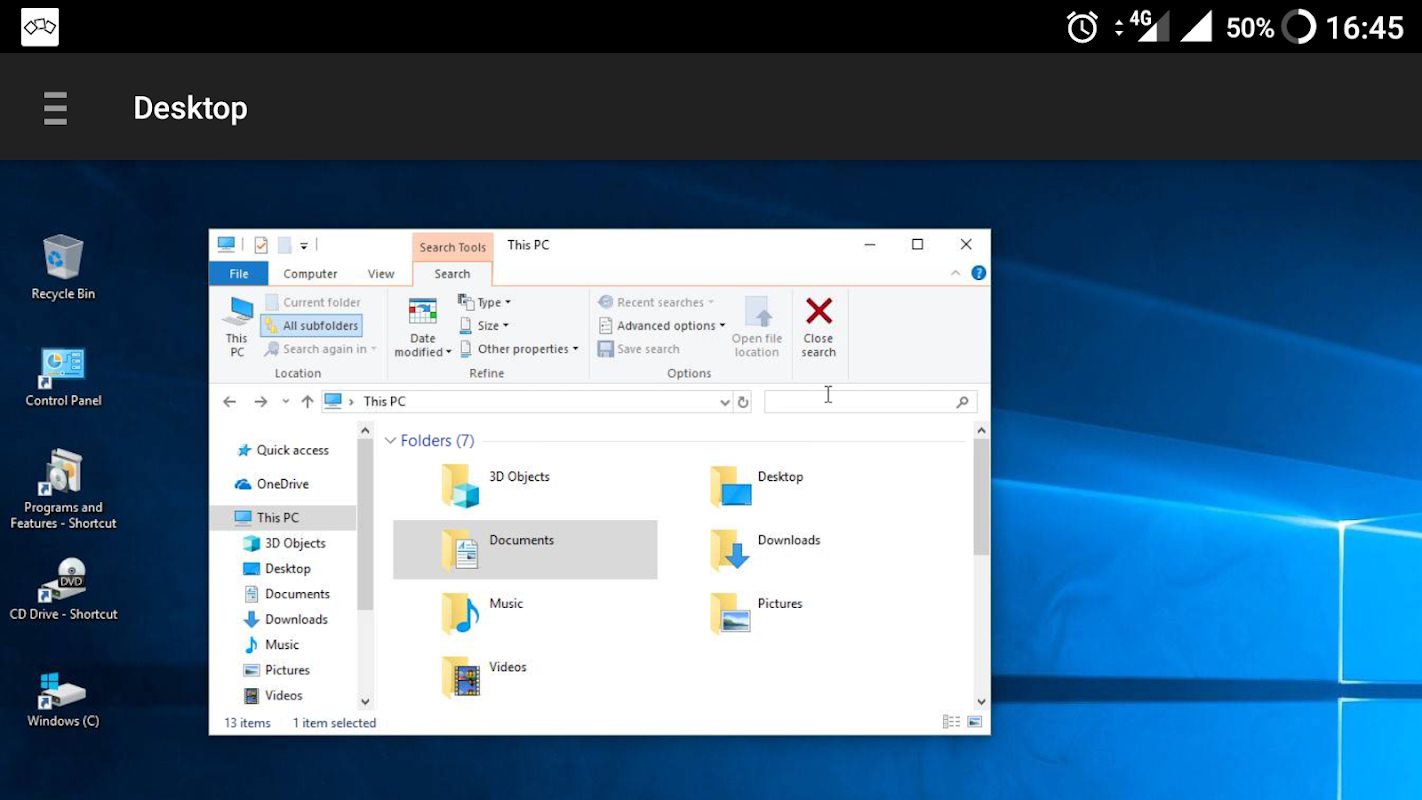Viewport: 1422px width, 800px height.
Task: Open the hamburger menu beside Desktop title
Action: [x=55, y=108]
